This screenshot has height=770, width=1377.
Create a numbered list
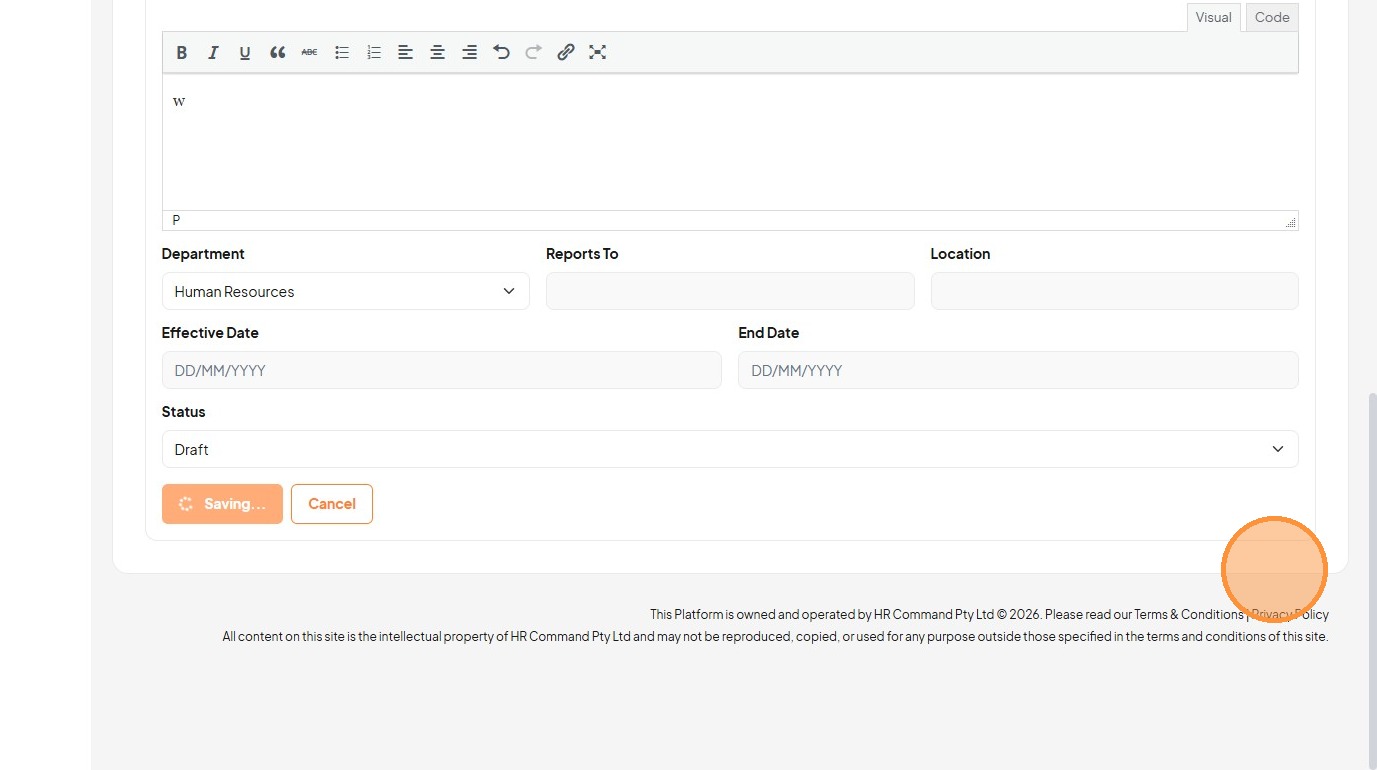pyautogui.click(x=373, y=53)
